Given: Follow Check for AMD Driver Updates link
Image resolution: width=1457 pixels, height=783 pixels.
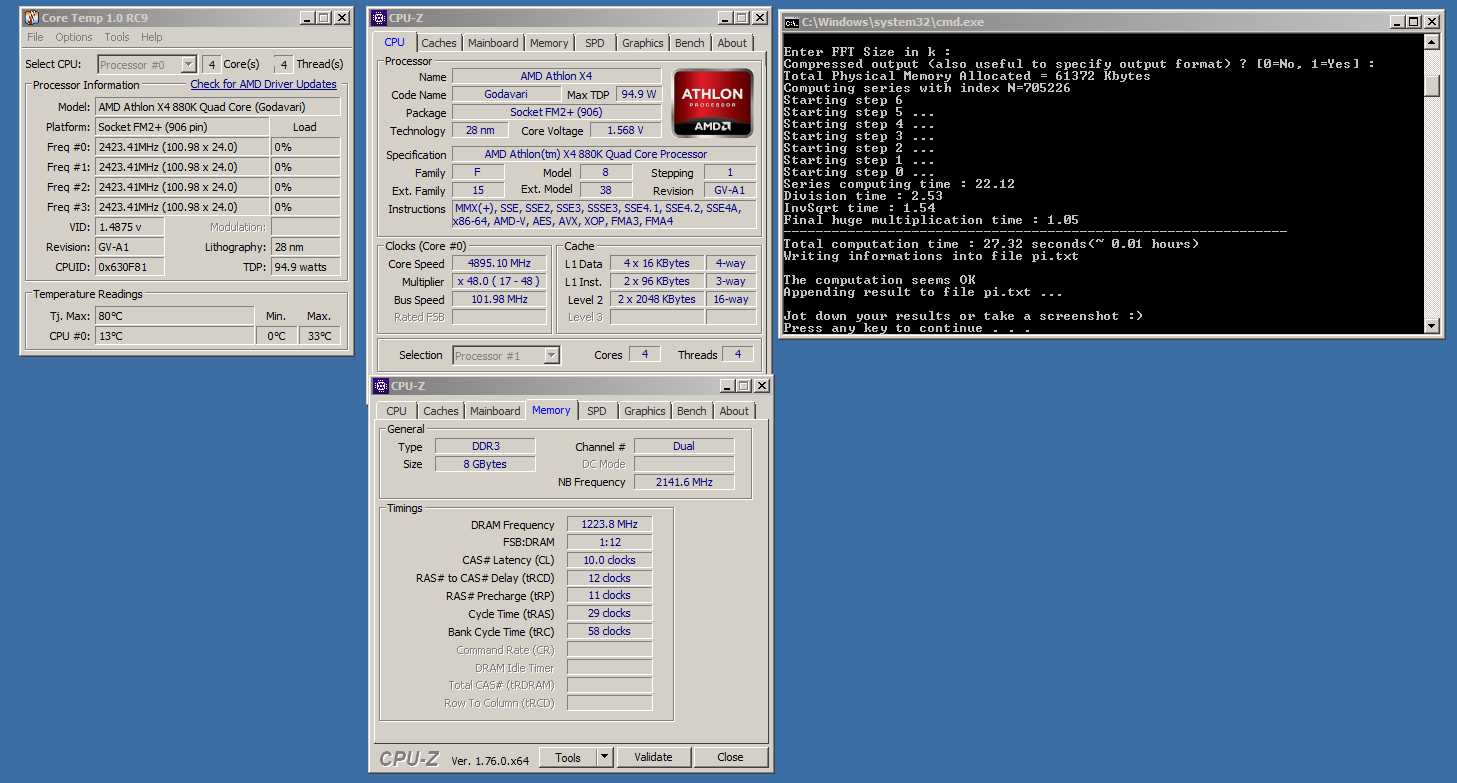Looking at the screenshot, I should [264, 84].
